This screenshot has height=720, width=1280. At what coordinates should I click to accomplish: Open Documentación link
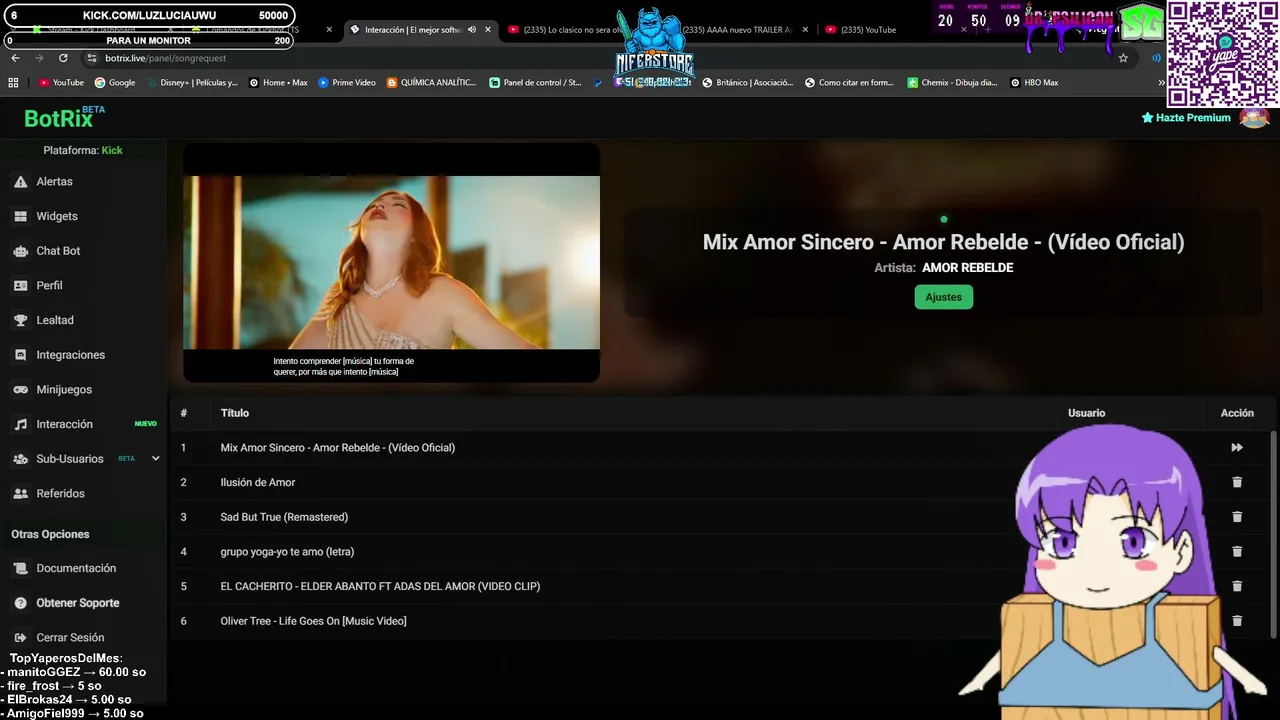tap(76, 568)
